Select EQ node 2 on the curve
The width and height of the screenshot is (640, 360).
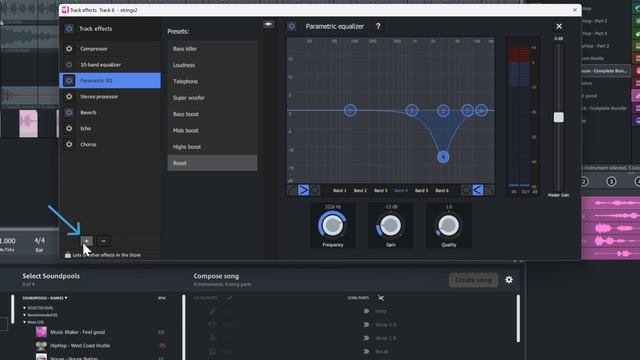tap(412, 110)
